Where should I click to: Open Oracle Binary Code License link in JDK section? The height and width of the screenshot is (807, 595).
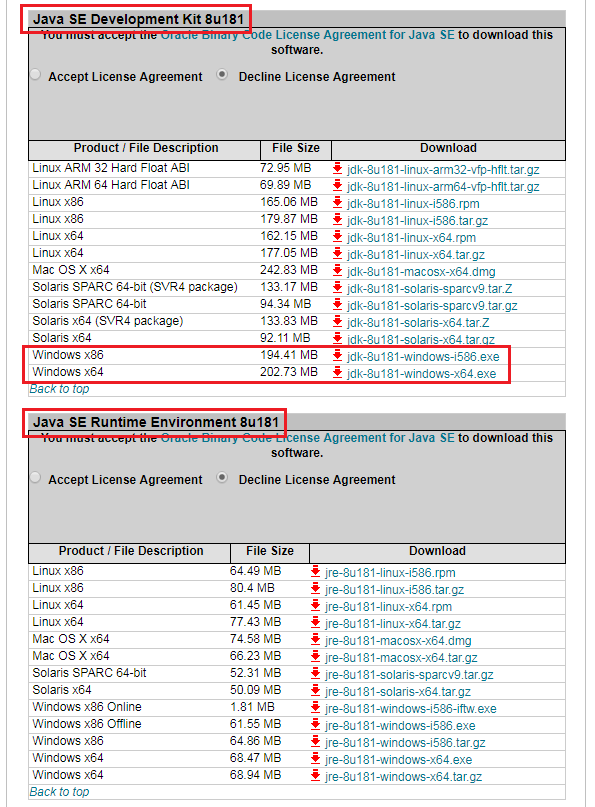pyautogui.click(x=308, y=35)
